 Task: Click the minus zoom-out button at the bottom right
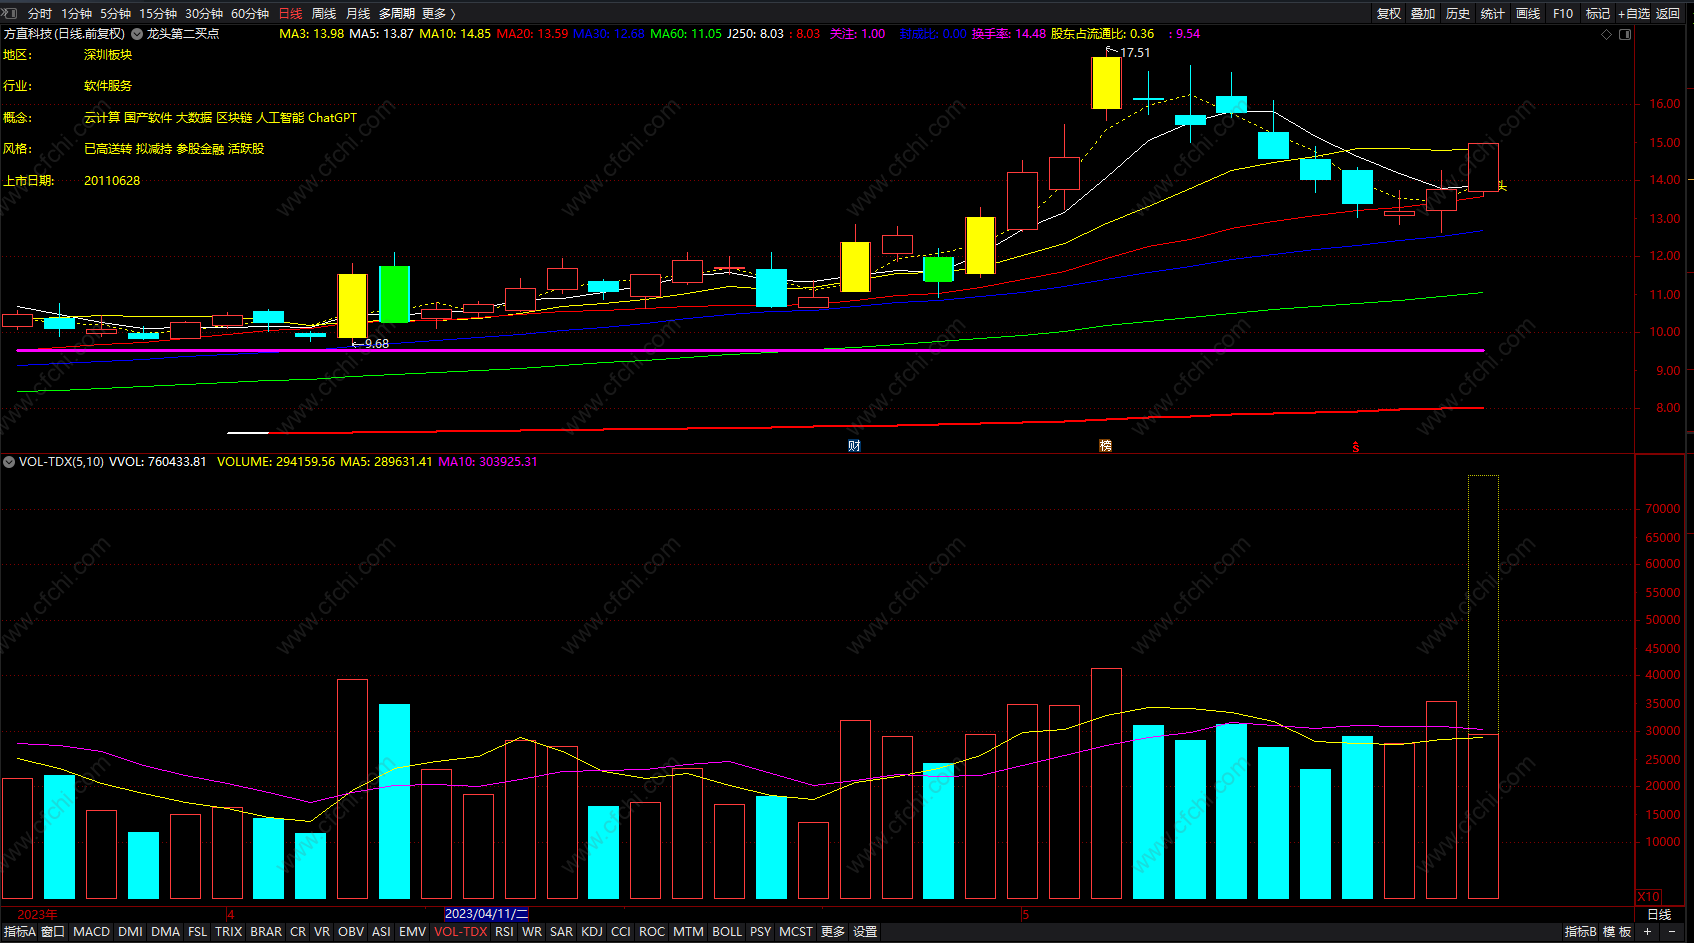tap(1673, 931)
